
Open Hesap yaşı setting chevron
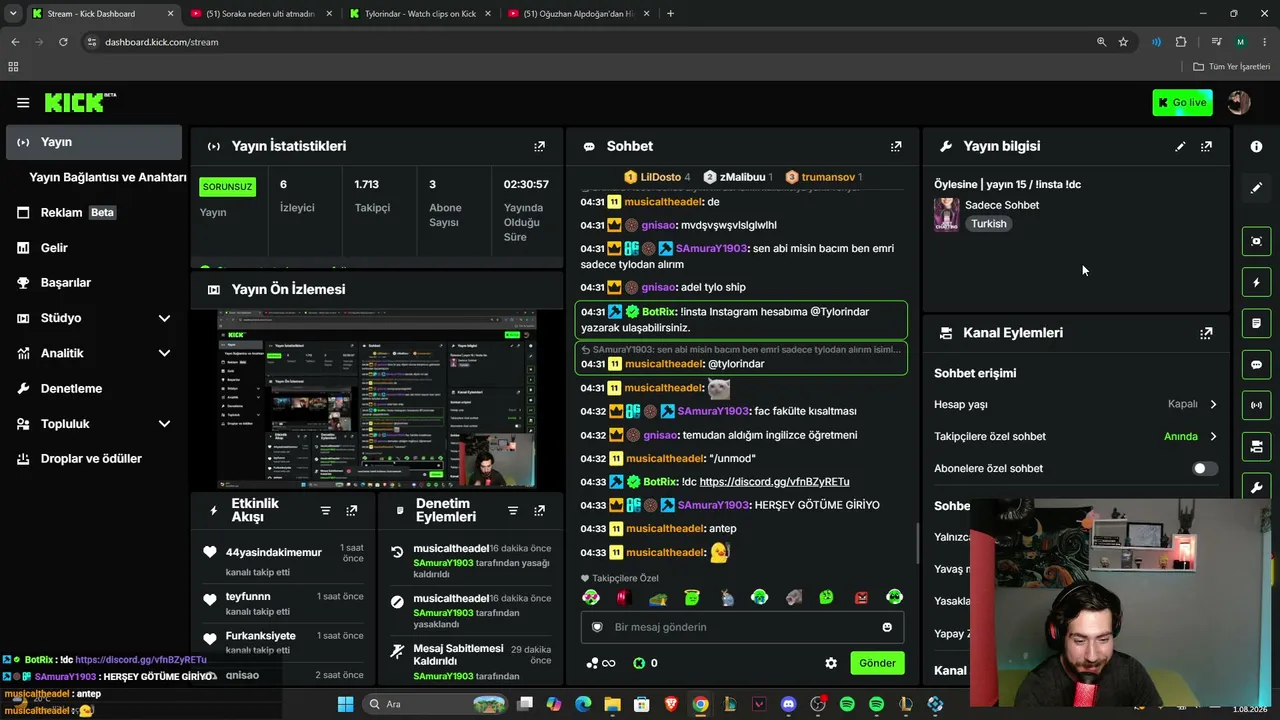point(1213,405)
